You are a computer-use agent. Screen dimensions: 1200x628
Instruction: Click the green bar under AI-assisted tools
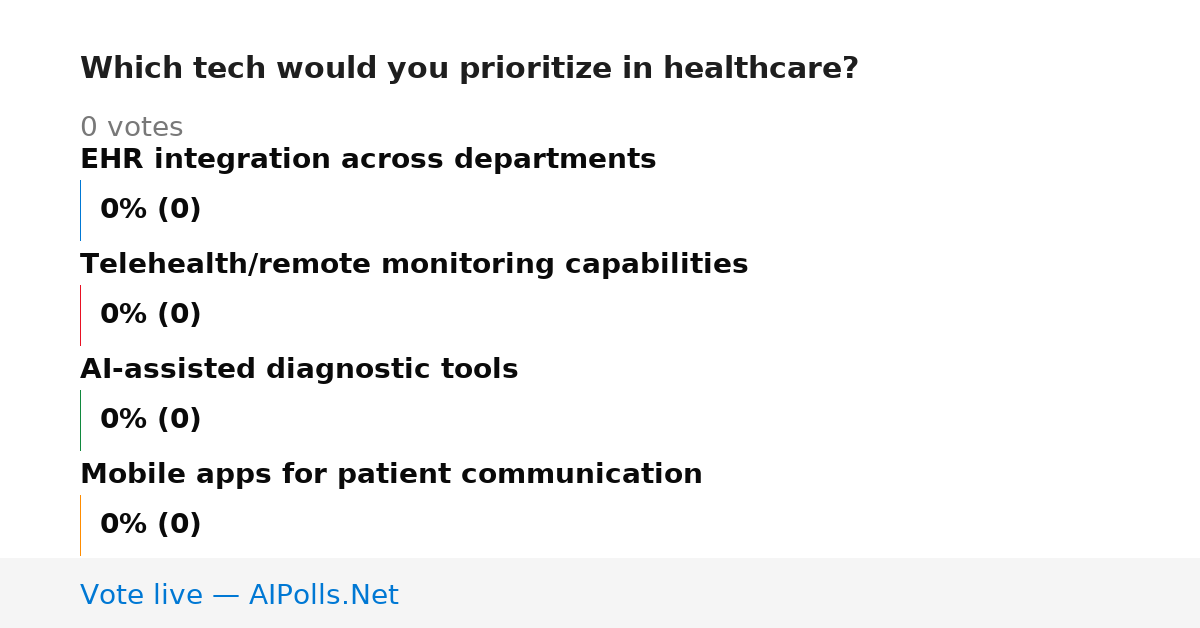tap(80, 420)
